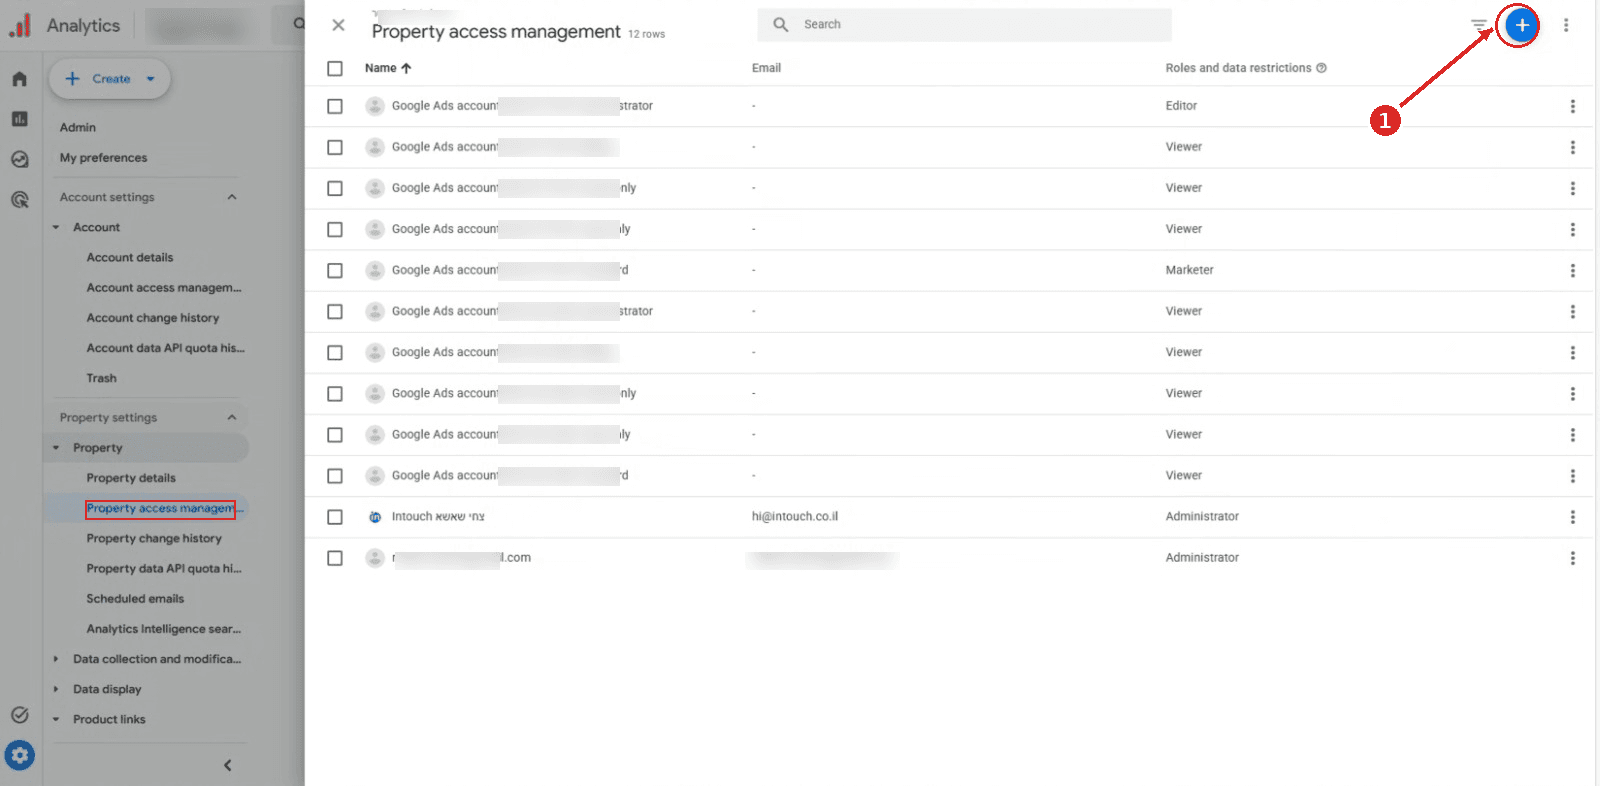The height and width of the screenshot is (786, 1600).
Task: Open Advertising icon in left rail
Action: click(19, 200)
